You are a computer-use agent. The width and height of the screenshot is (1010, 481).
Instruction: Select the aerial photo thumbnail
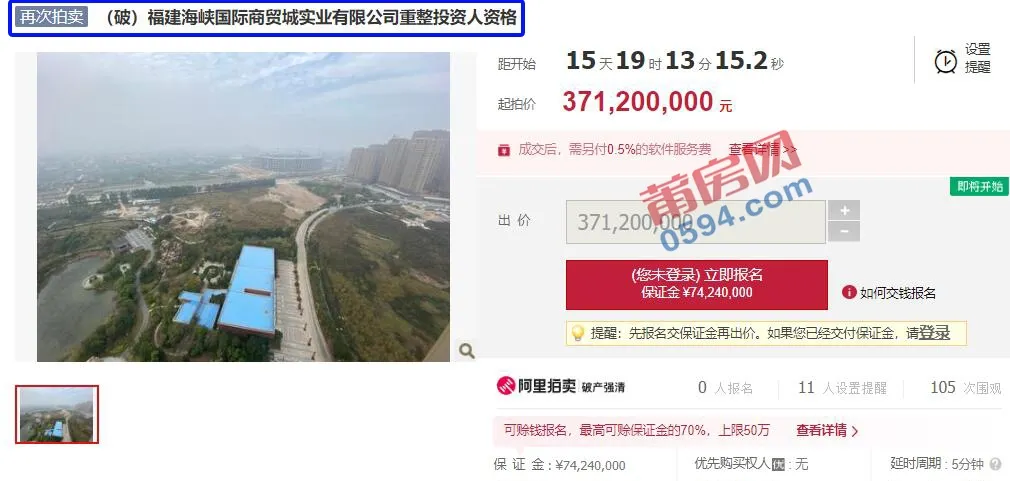[57, 414]
